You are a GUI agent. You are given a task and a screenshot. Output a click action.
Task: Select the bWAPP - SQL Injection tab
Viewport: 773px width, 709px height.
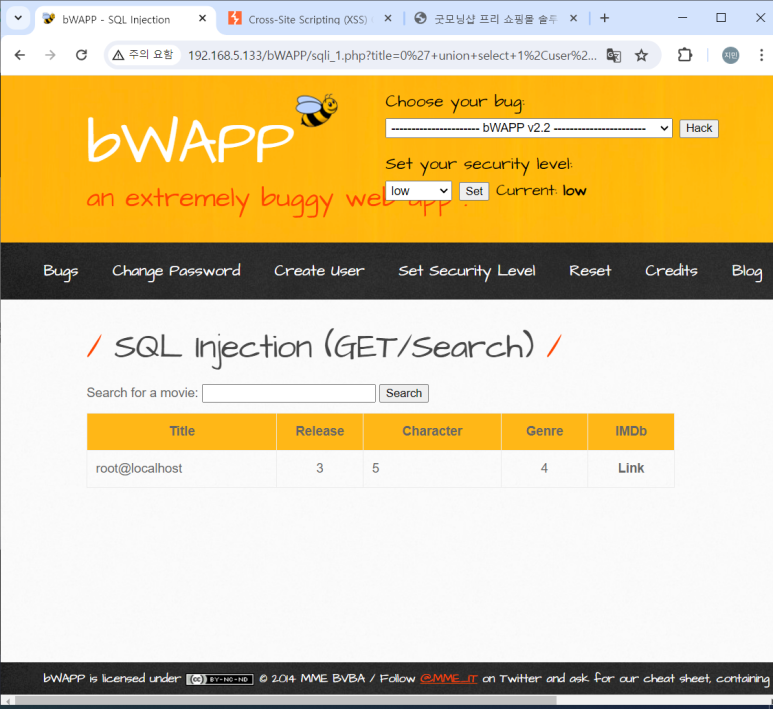[116, 19]
